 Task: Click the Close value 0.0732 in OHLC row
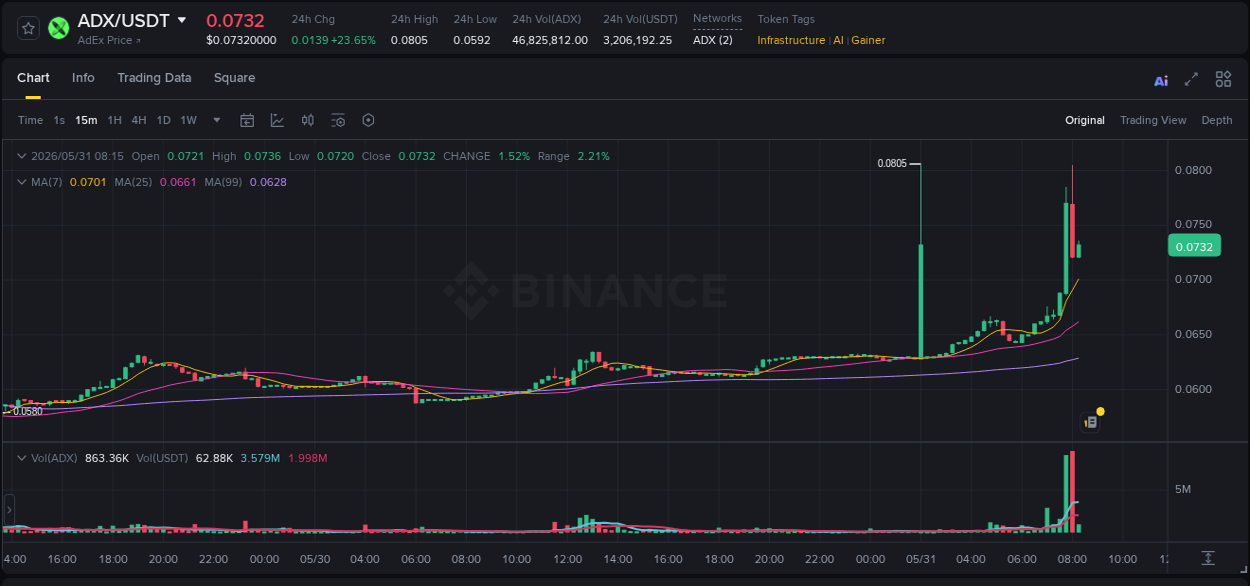pos(417,156)
